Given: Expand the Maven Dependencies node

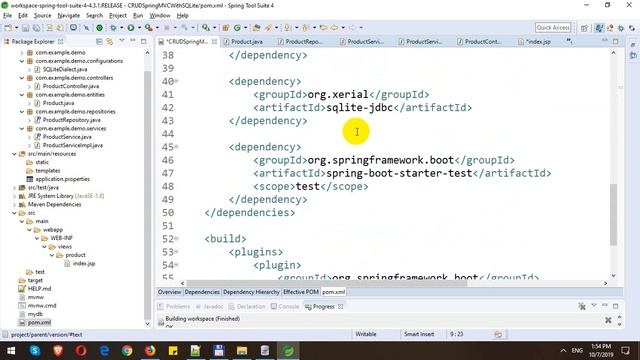Looking at the screenshot, I should [14, 204].
